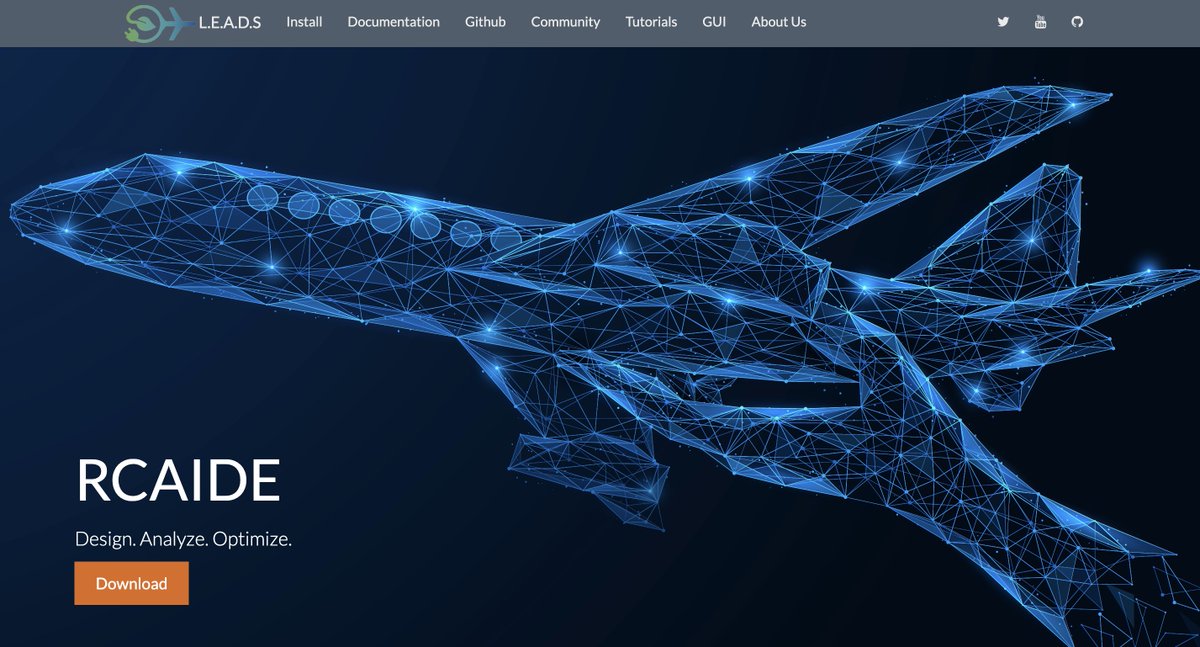Open the GitHub cat icon link

pyautogui.click(x=1077, y=22)
